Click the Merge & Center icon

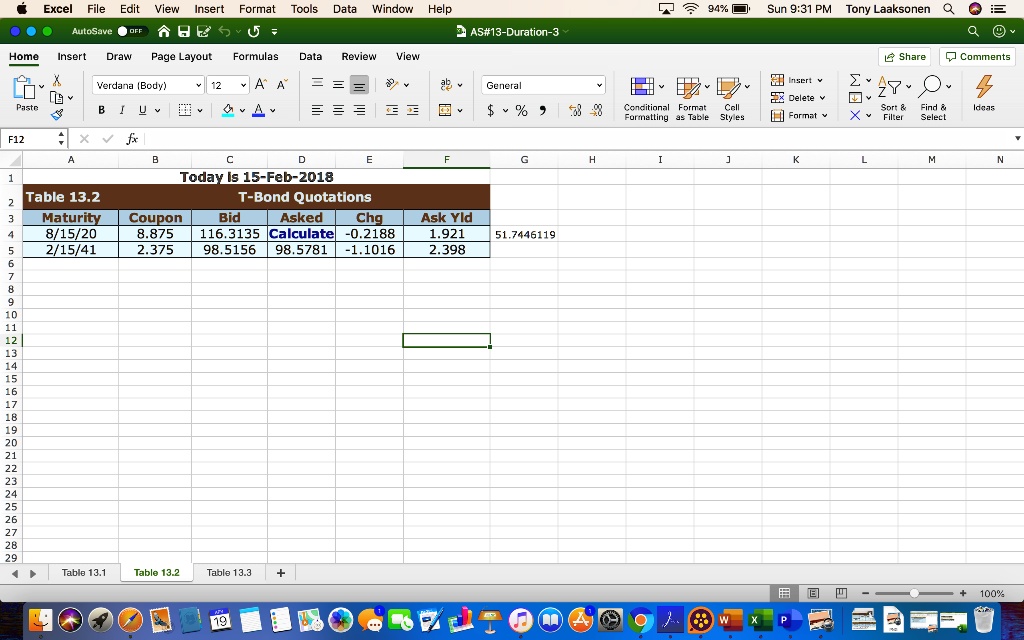click(445, 110)
